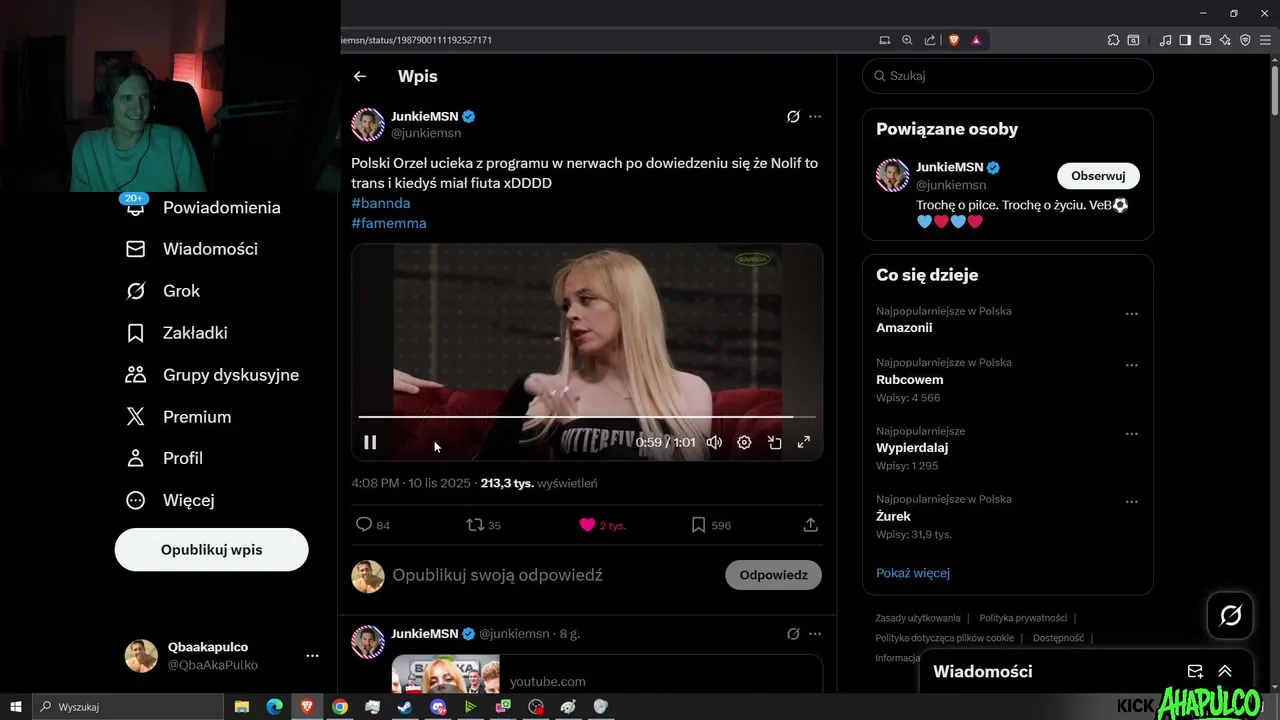Seek on the video progress bar
This screenshot has height=720, width=1280.
click(x=587, y=416)
